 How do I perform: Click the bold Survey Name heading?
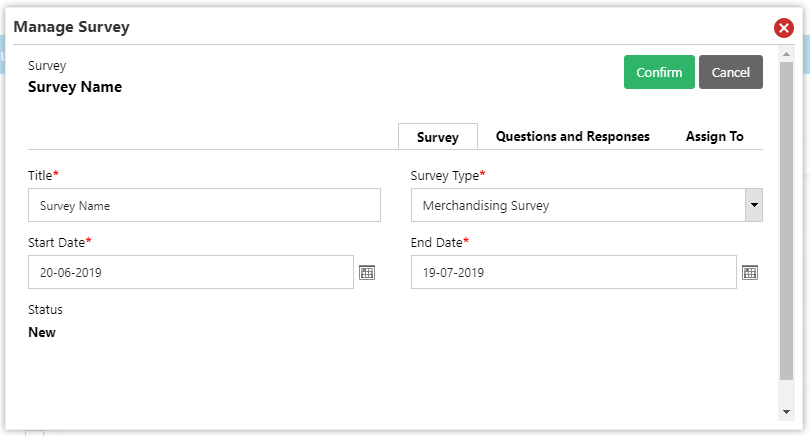(75, 87)
